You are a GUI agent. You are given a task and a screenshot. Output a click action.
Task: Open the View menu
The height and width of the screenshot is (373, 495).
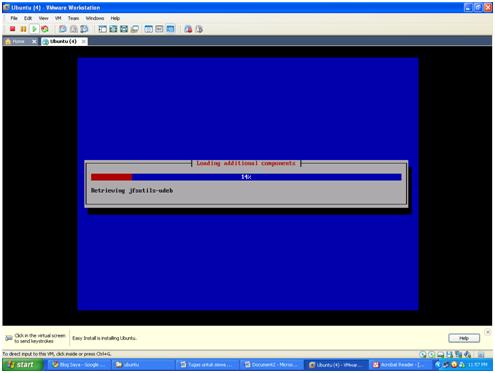[x=43, y=18]
